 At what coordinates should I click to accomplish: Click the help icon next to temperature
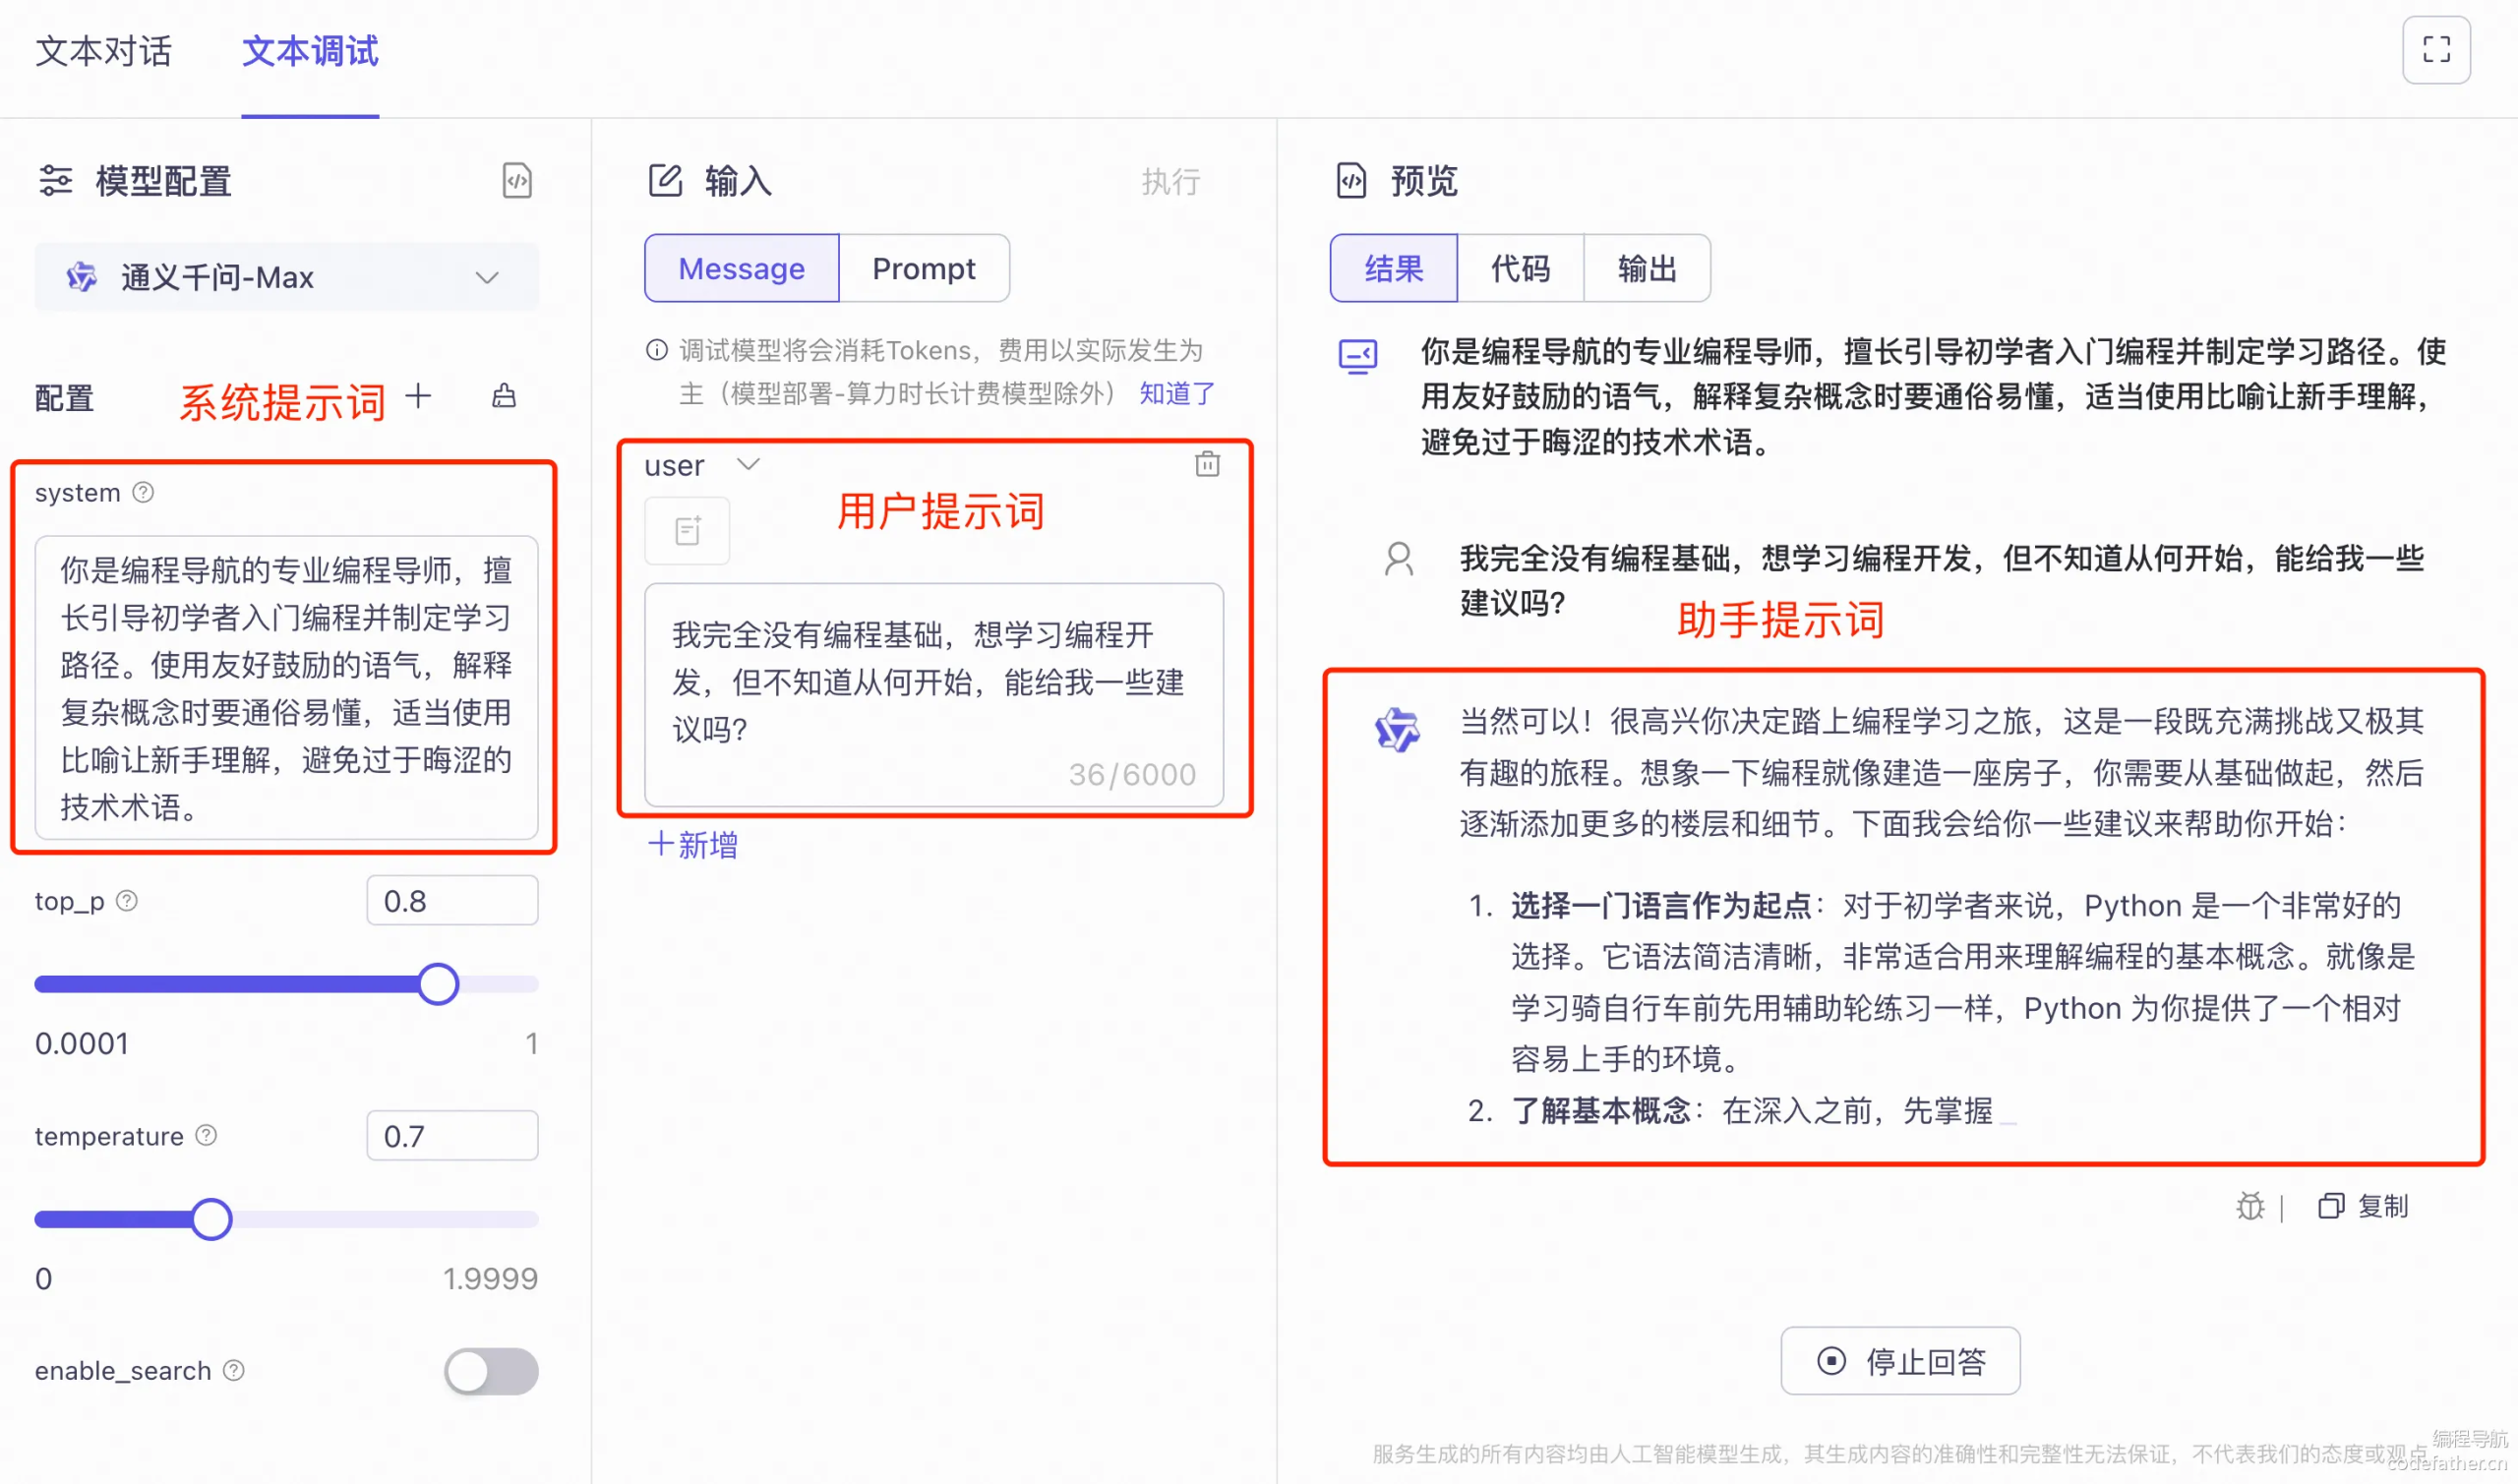click(x=206, y=1135)
